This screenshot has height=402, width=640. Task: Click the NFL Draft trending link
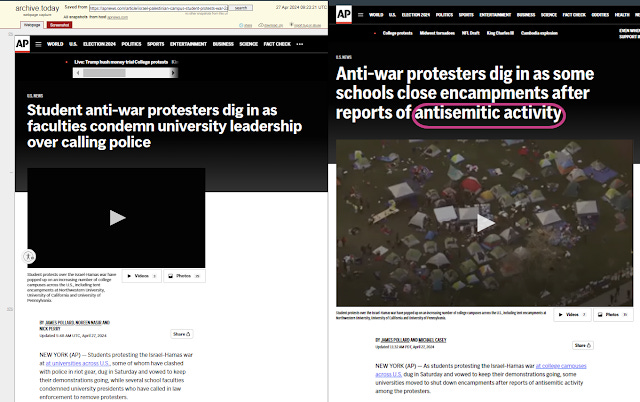(471, 33)
